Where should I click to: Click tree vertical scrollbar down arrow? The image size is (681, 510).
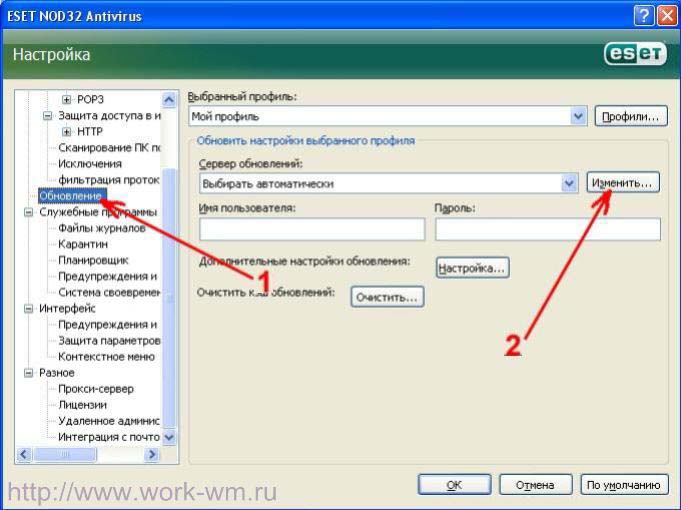point(169,437)
